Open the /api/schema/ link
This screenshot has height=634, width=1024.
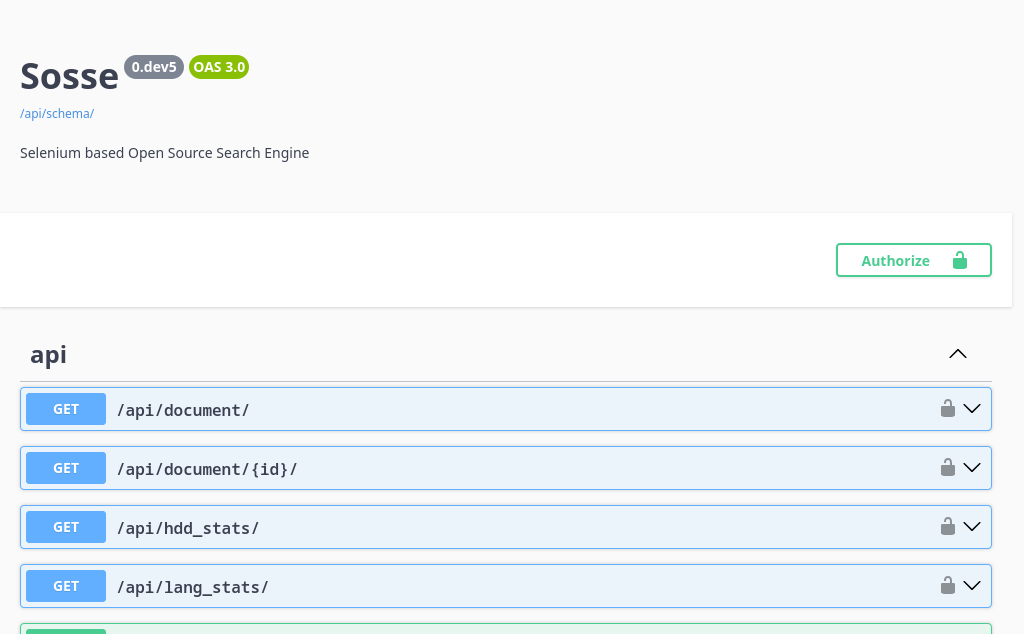(57, 114)
